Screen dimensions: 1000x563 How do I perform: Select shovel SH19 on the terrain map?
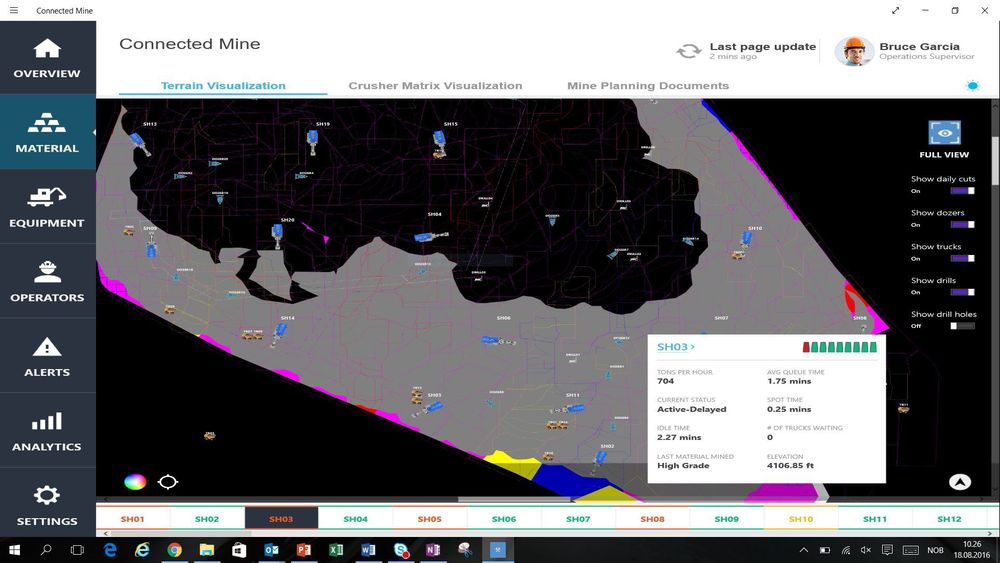pos(312,142)
